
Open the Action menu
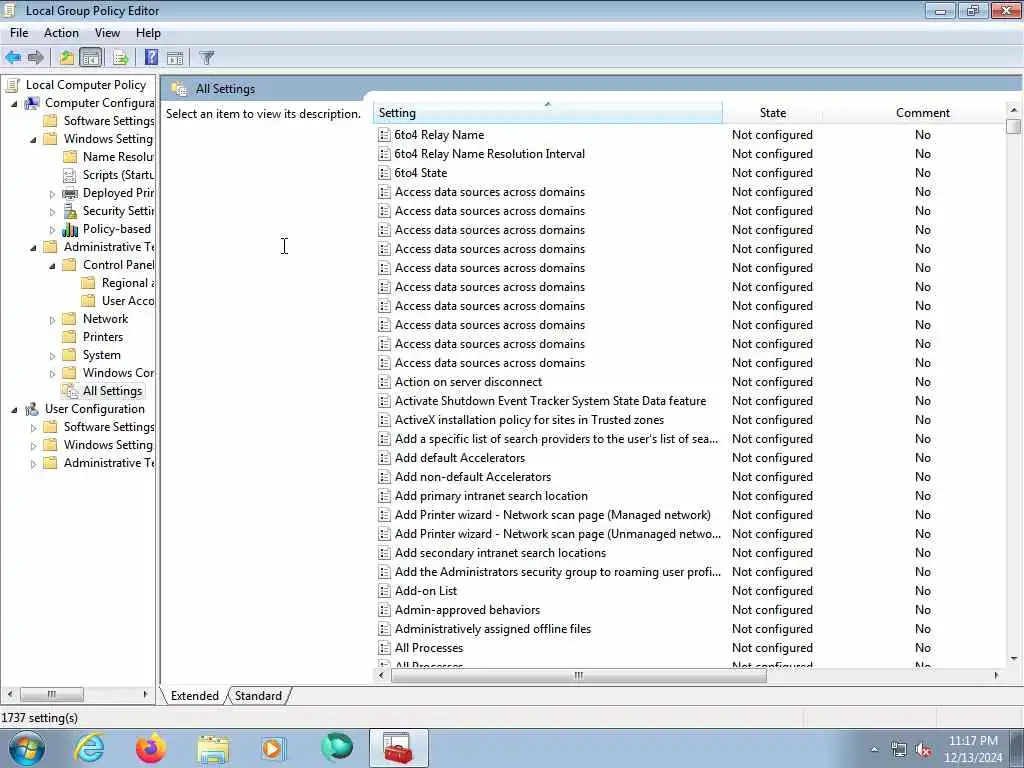[x=61, y=33]
